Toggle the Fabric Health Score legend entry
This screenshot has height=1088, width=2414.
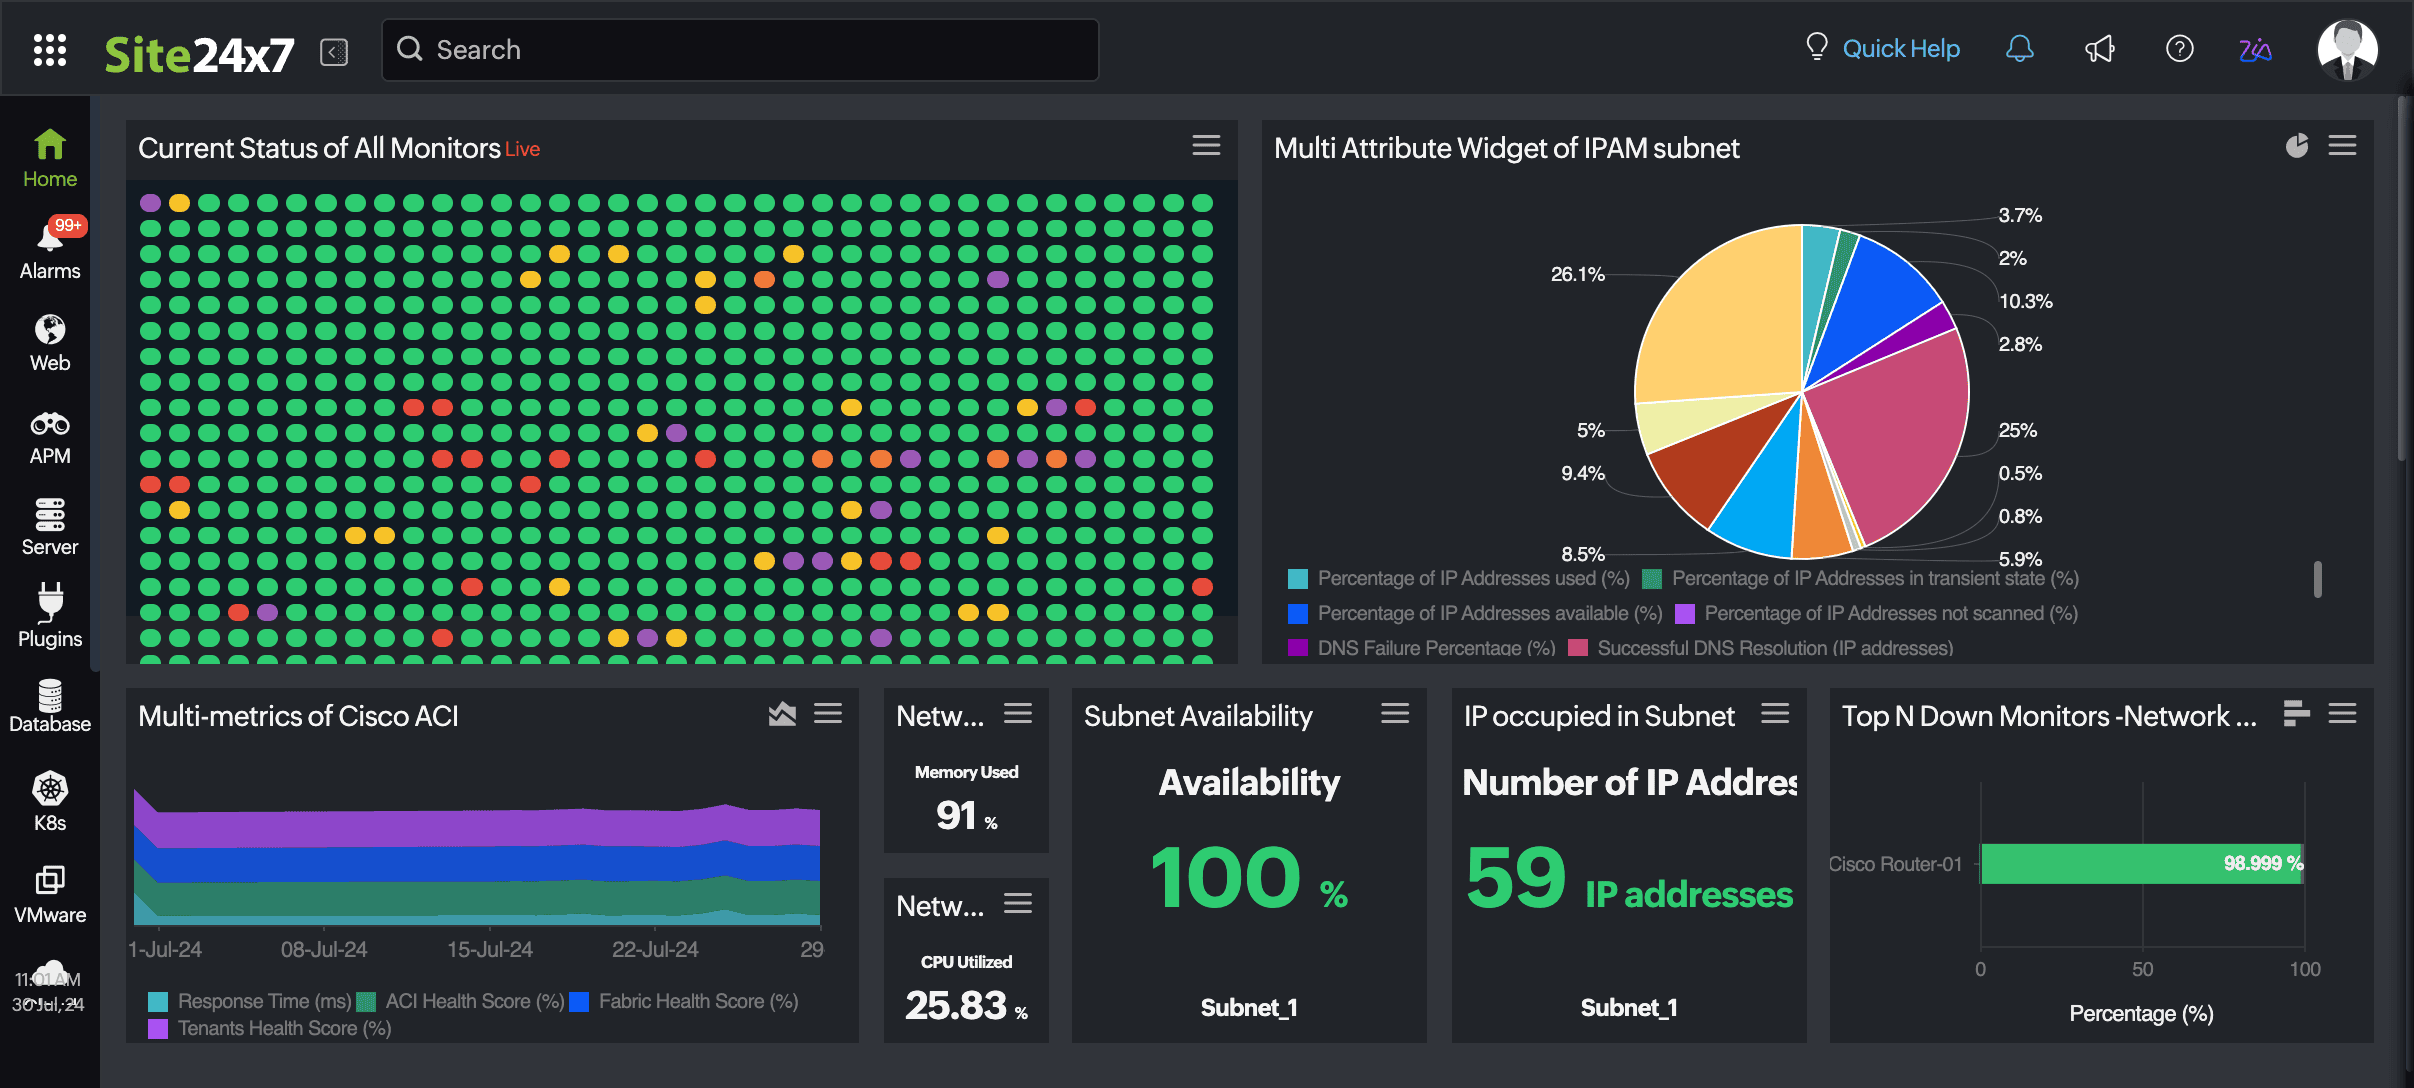tap(697, 1001)
